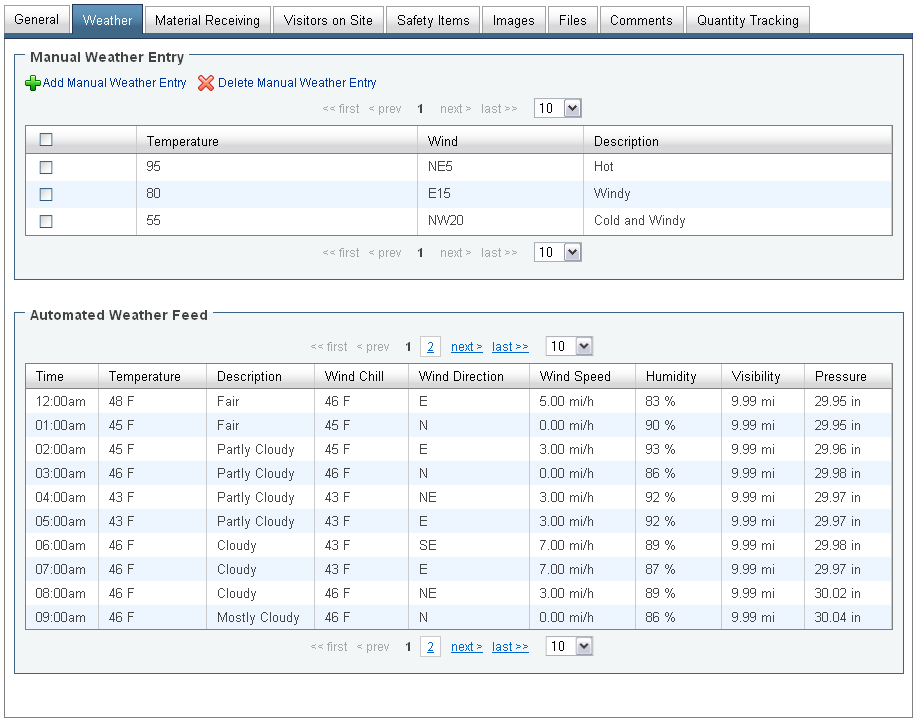Open page-size dropdown below automated feed table
The width and height of the screenshot is (916, 723).
tap(569, 646)
